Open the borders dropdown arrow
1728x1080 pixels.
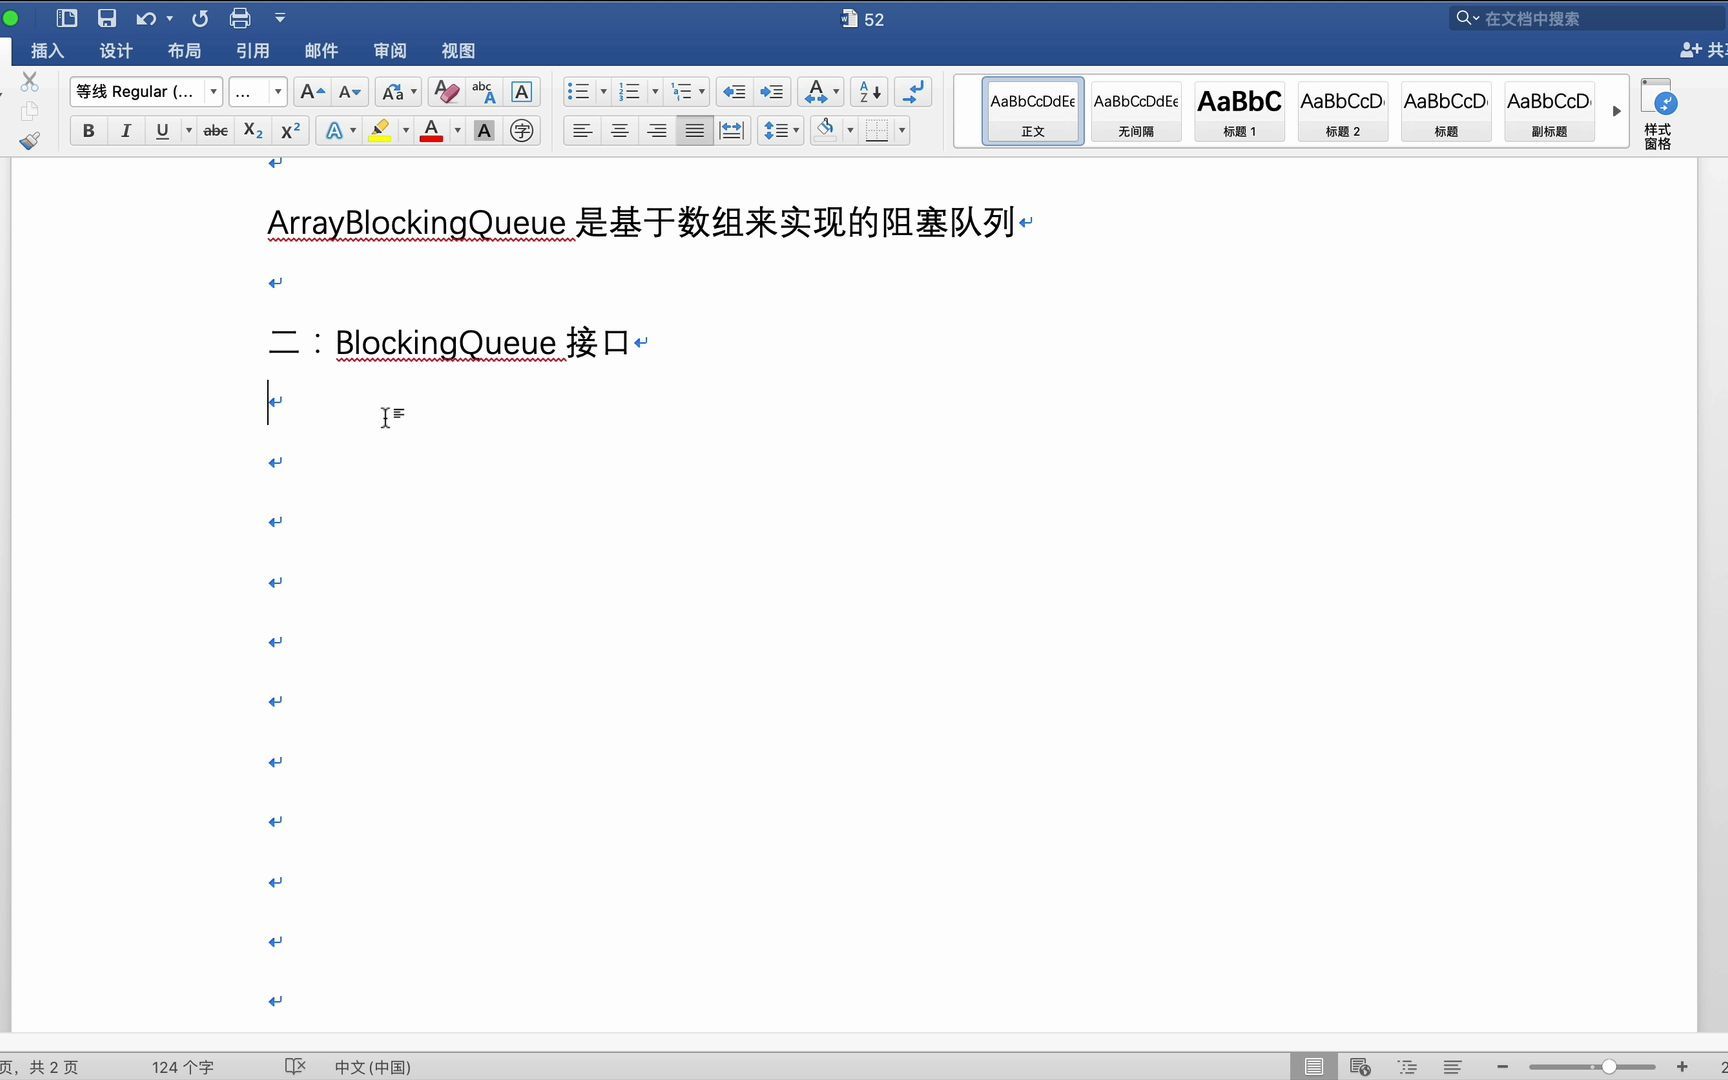(x=902, y=131)
